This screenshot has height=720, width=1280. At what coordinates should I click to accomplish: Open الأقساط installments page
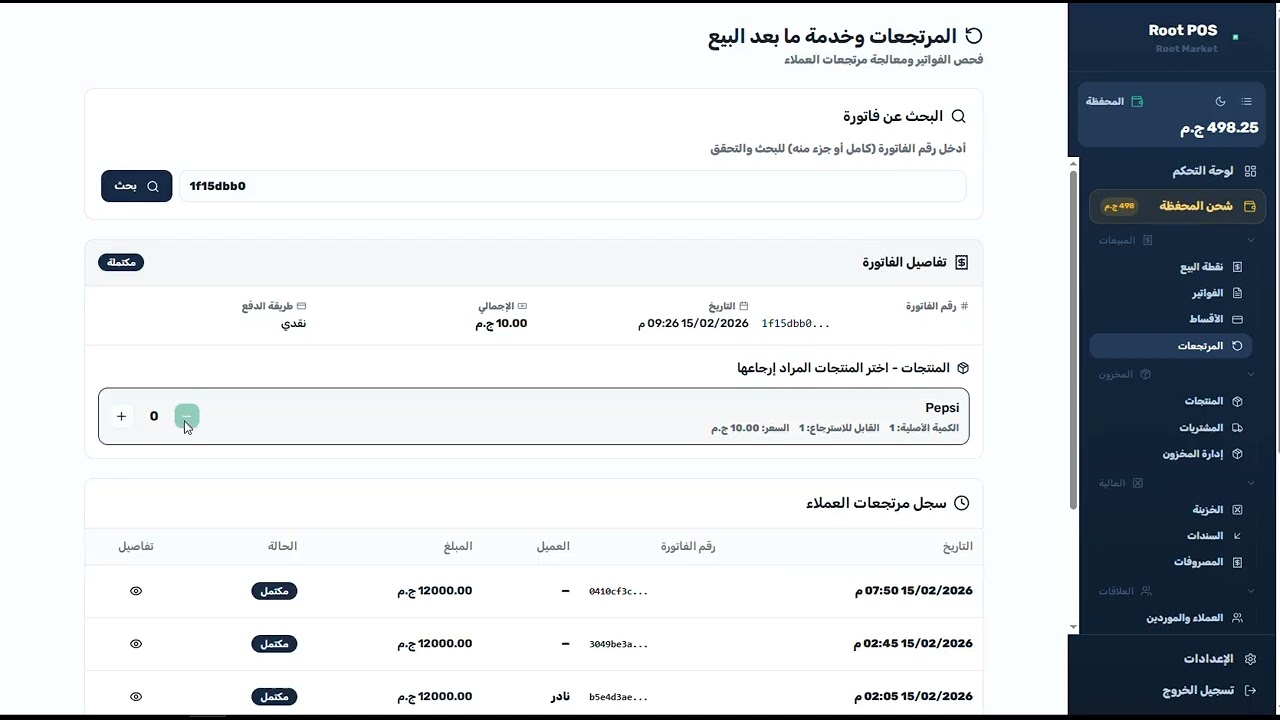(x=1206, y=319)
